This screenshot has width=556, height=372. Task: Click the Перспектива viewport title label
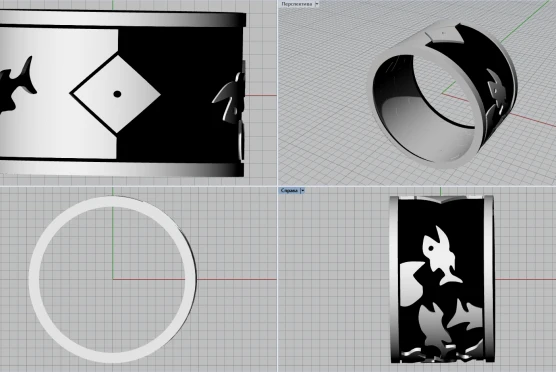[296, 4]
